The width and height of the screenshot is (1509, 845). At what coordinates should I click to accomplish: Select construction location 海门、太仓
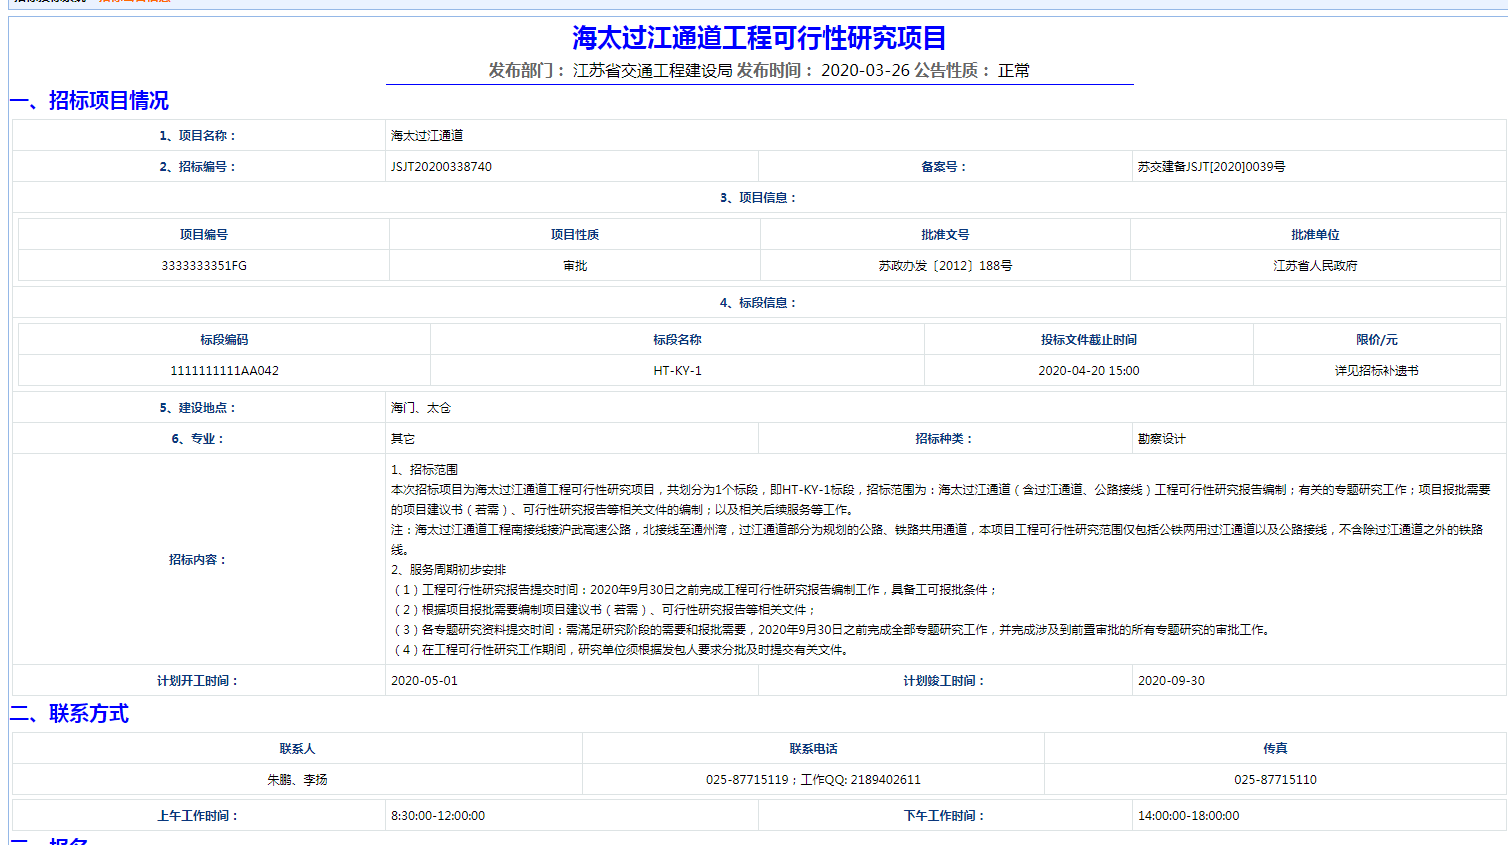point(421,408)
